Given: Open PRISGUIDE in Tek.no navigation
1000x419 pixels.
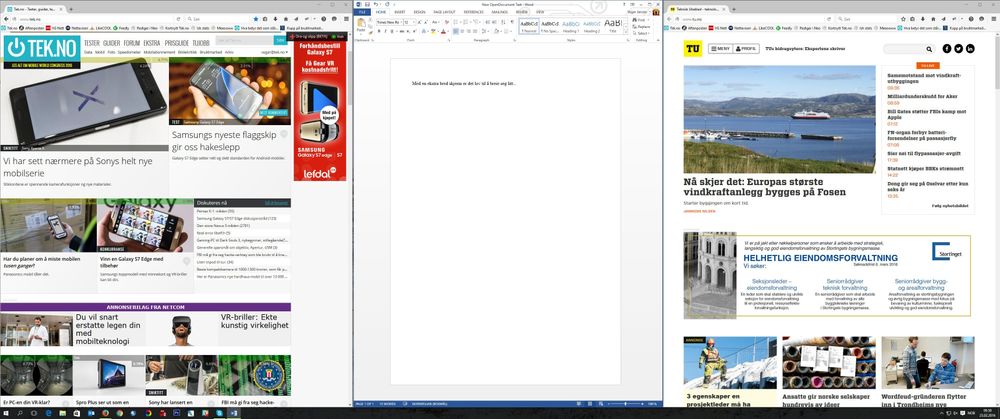Looking at the screenshot, I should coord(177,43).
